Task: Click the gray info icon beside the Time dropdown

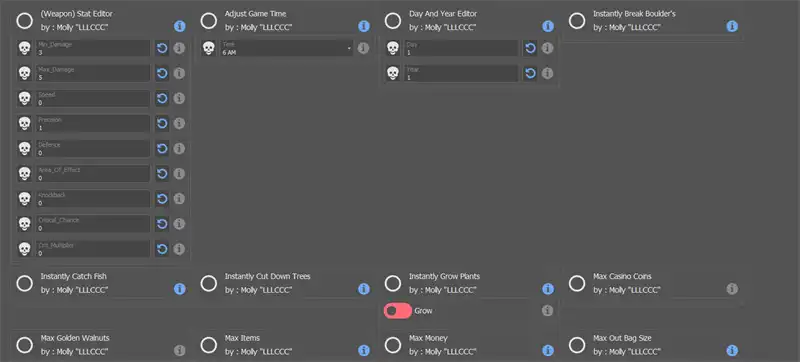Action: pos(363,48)
